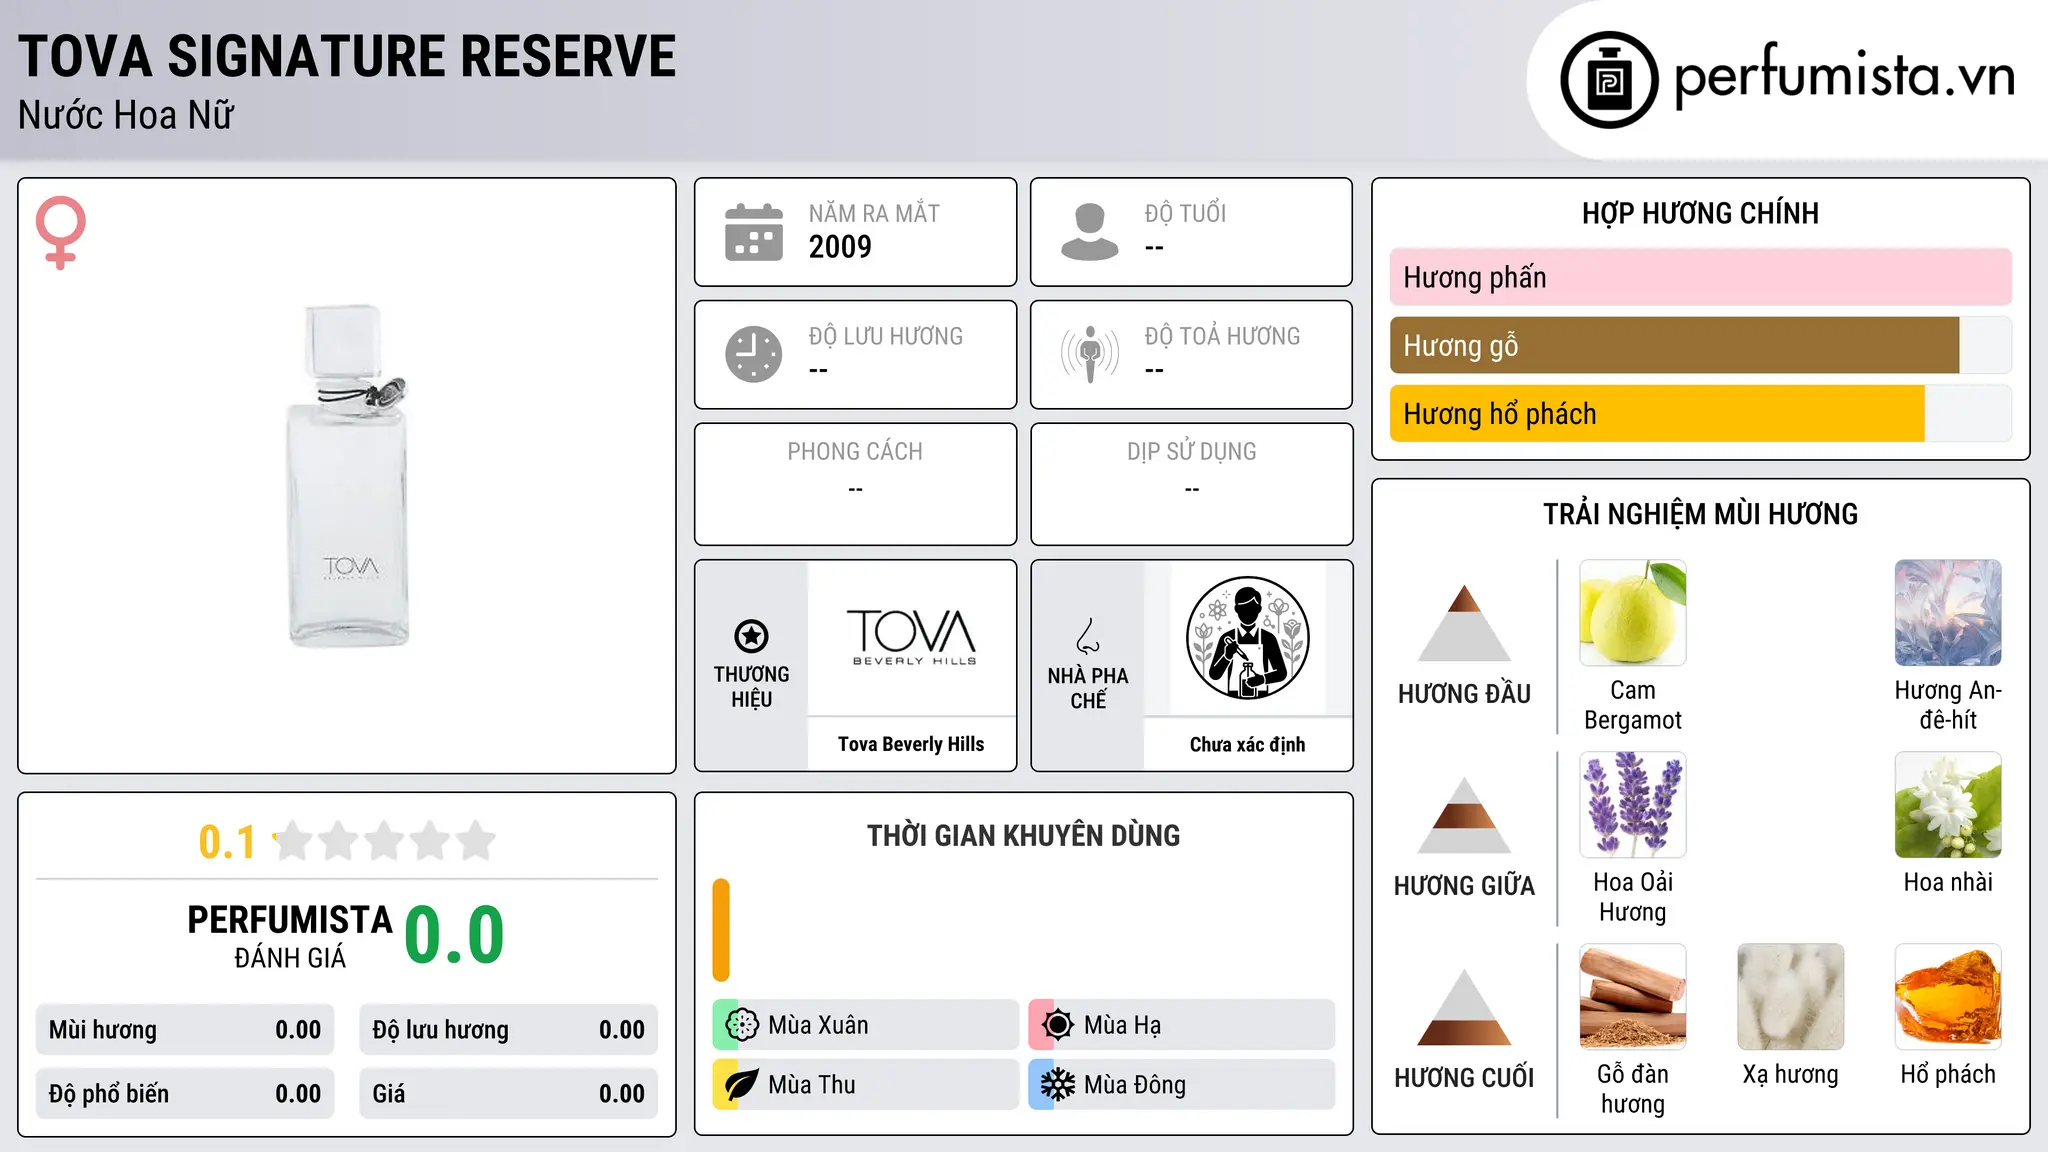Select the Mùa Xuân season label
Image resolution: width=2048 pixels, height=1152 pixels.
(x=818, y=1025)
